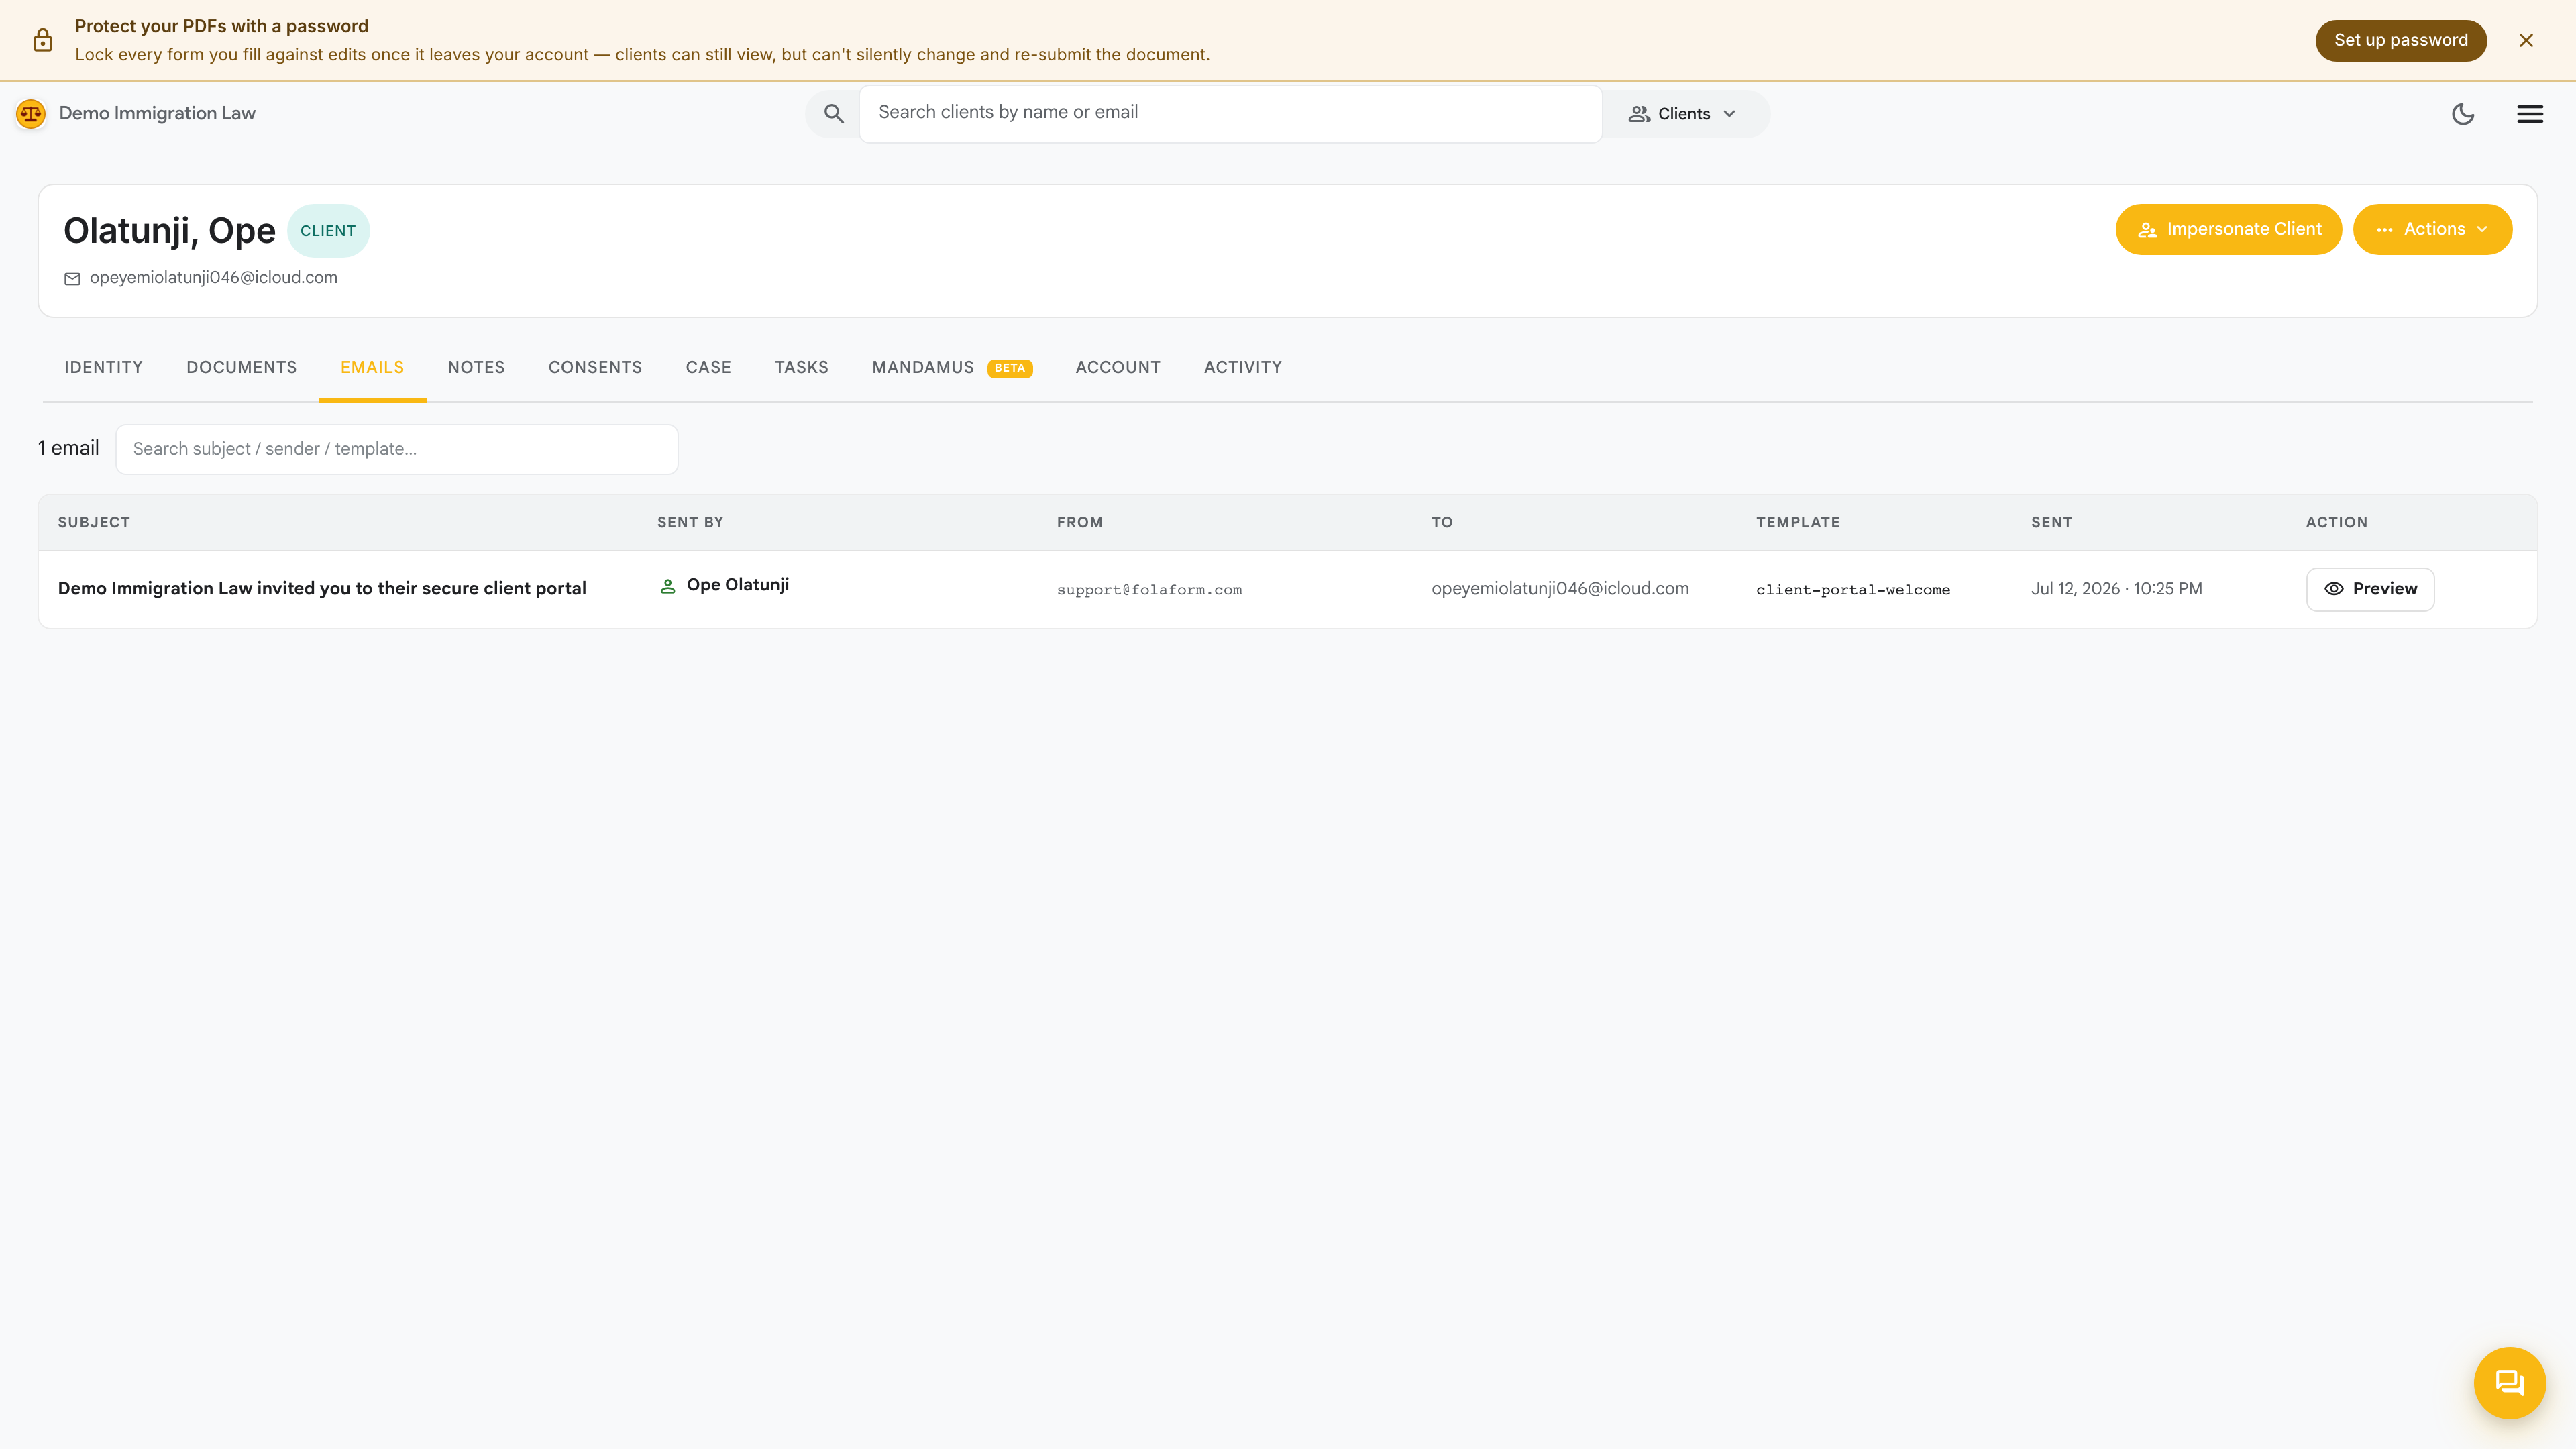Click the client email opeyemiolatunji046@icloud.com in header
This screenshot has width=2576, height=1449.
(x=214, y=278)
